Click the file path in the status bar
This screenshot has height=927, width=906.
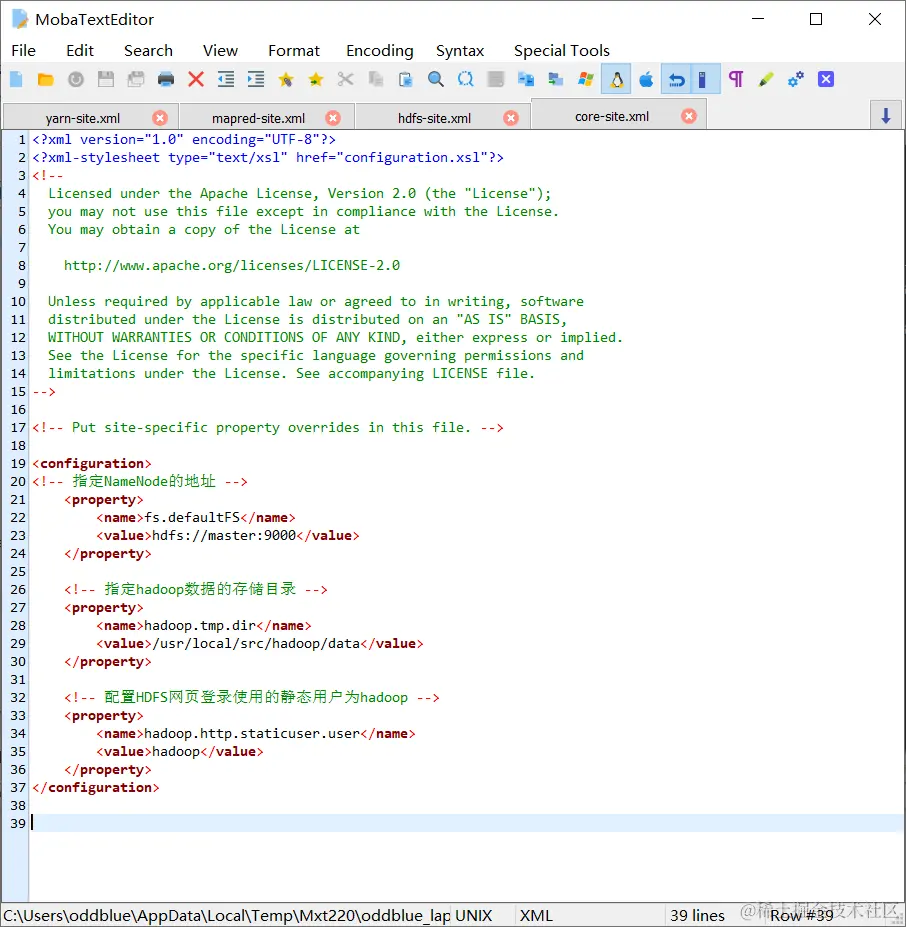tap(226, 915)
